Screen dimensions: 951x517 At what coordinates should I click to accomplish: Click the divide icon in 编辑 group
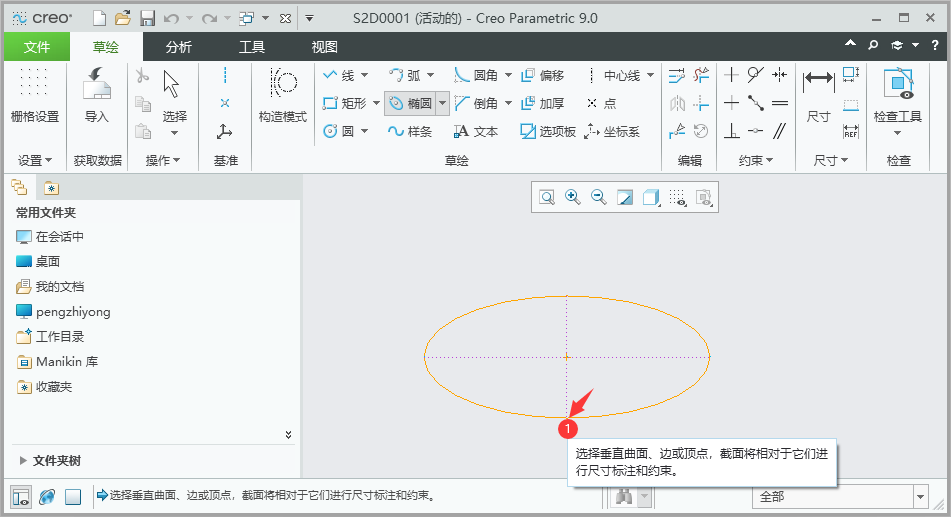pos(677,131)
